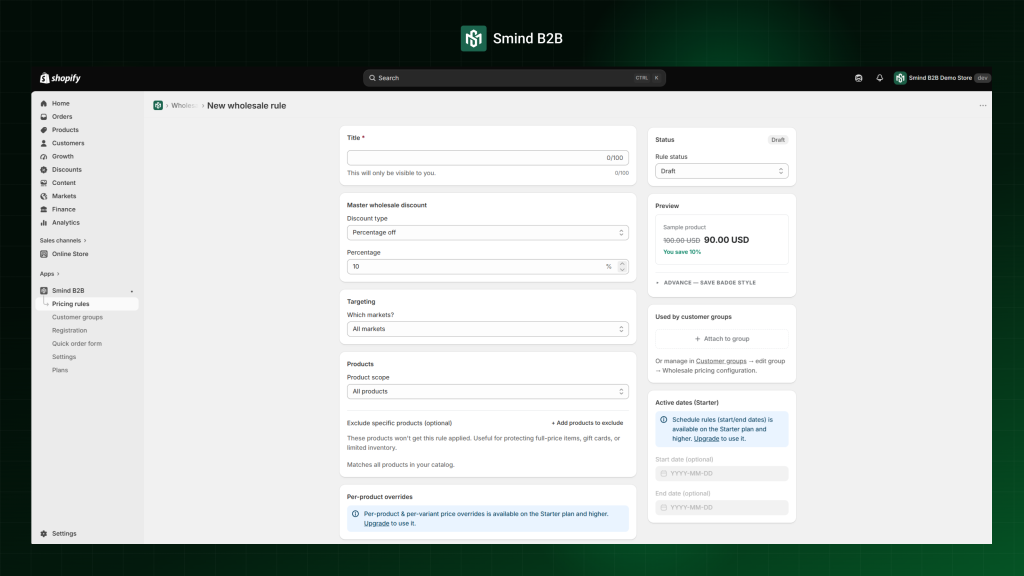The image size is (1024, 576).
Task: Expand the Apps section
Action: pos(49,274)
